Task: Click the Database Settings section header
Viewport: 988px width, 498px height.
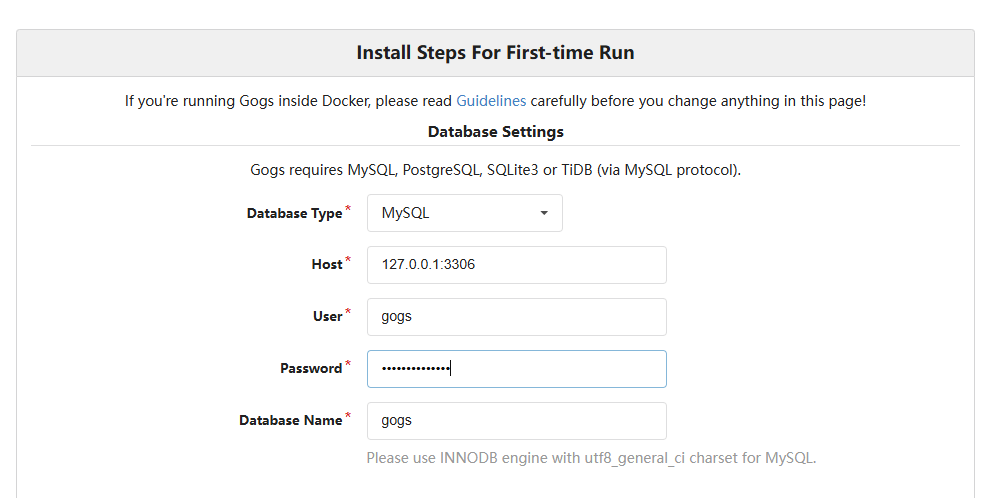Action: coord(495,132)
